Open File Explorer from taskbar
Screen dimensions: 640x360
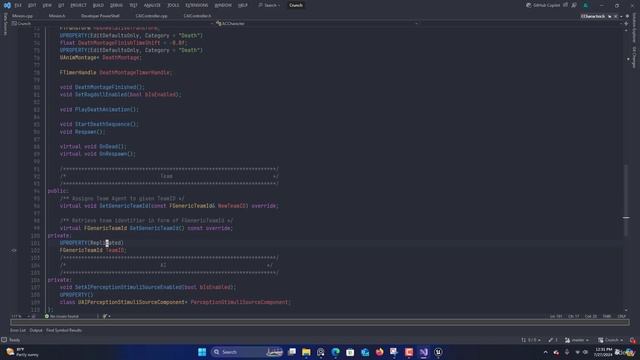(306, 352)
